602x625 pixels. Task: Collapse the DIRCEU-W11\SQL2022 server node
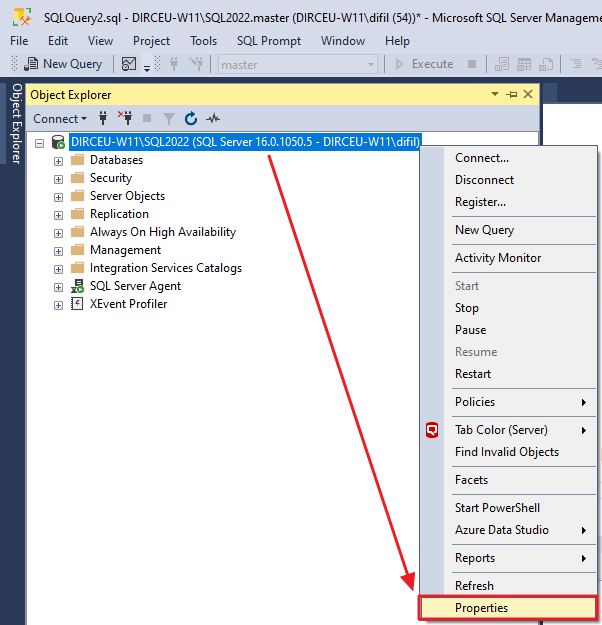click(x=39, y=143)
